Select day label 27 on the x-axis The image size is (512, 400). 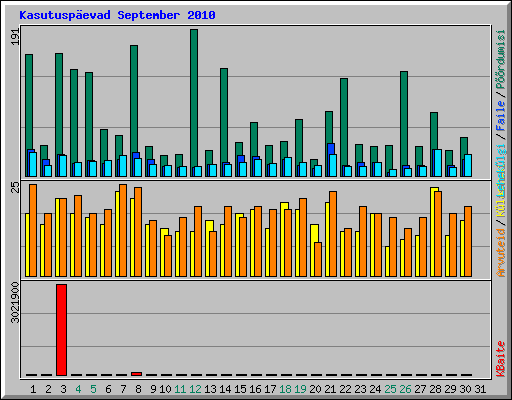pos(420,389)
